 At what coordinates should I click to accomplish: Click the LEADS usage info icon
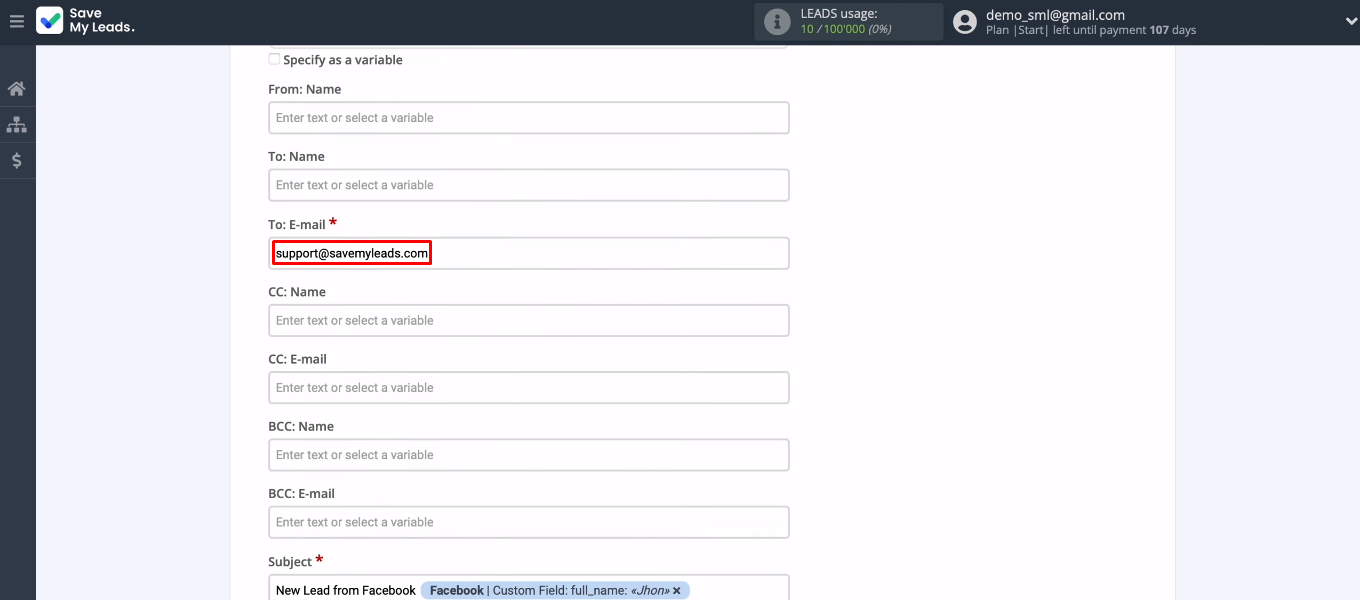[777, 22]
